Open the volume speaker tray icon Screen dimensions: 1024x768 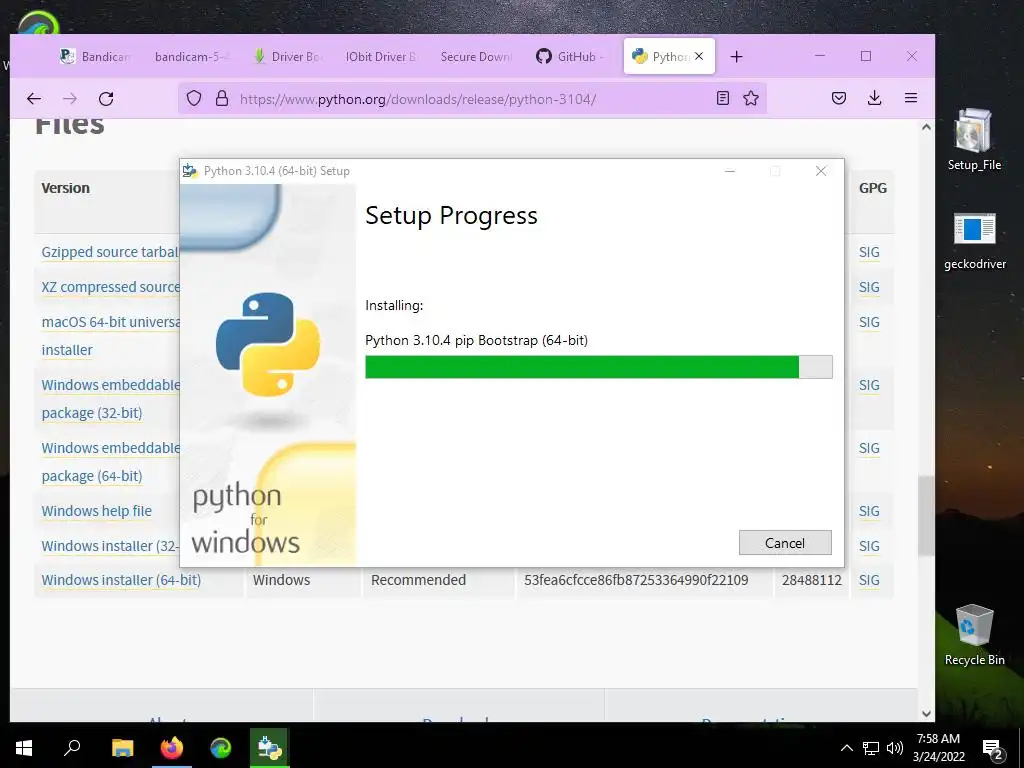tap(895, 748)
